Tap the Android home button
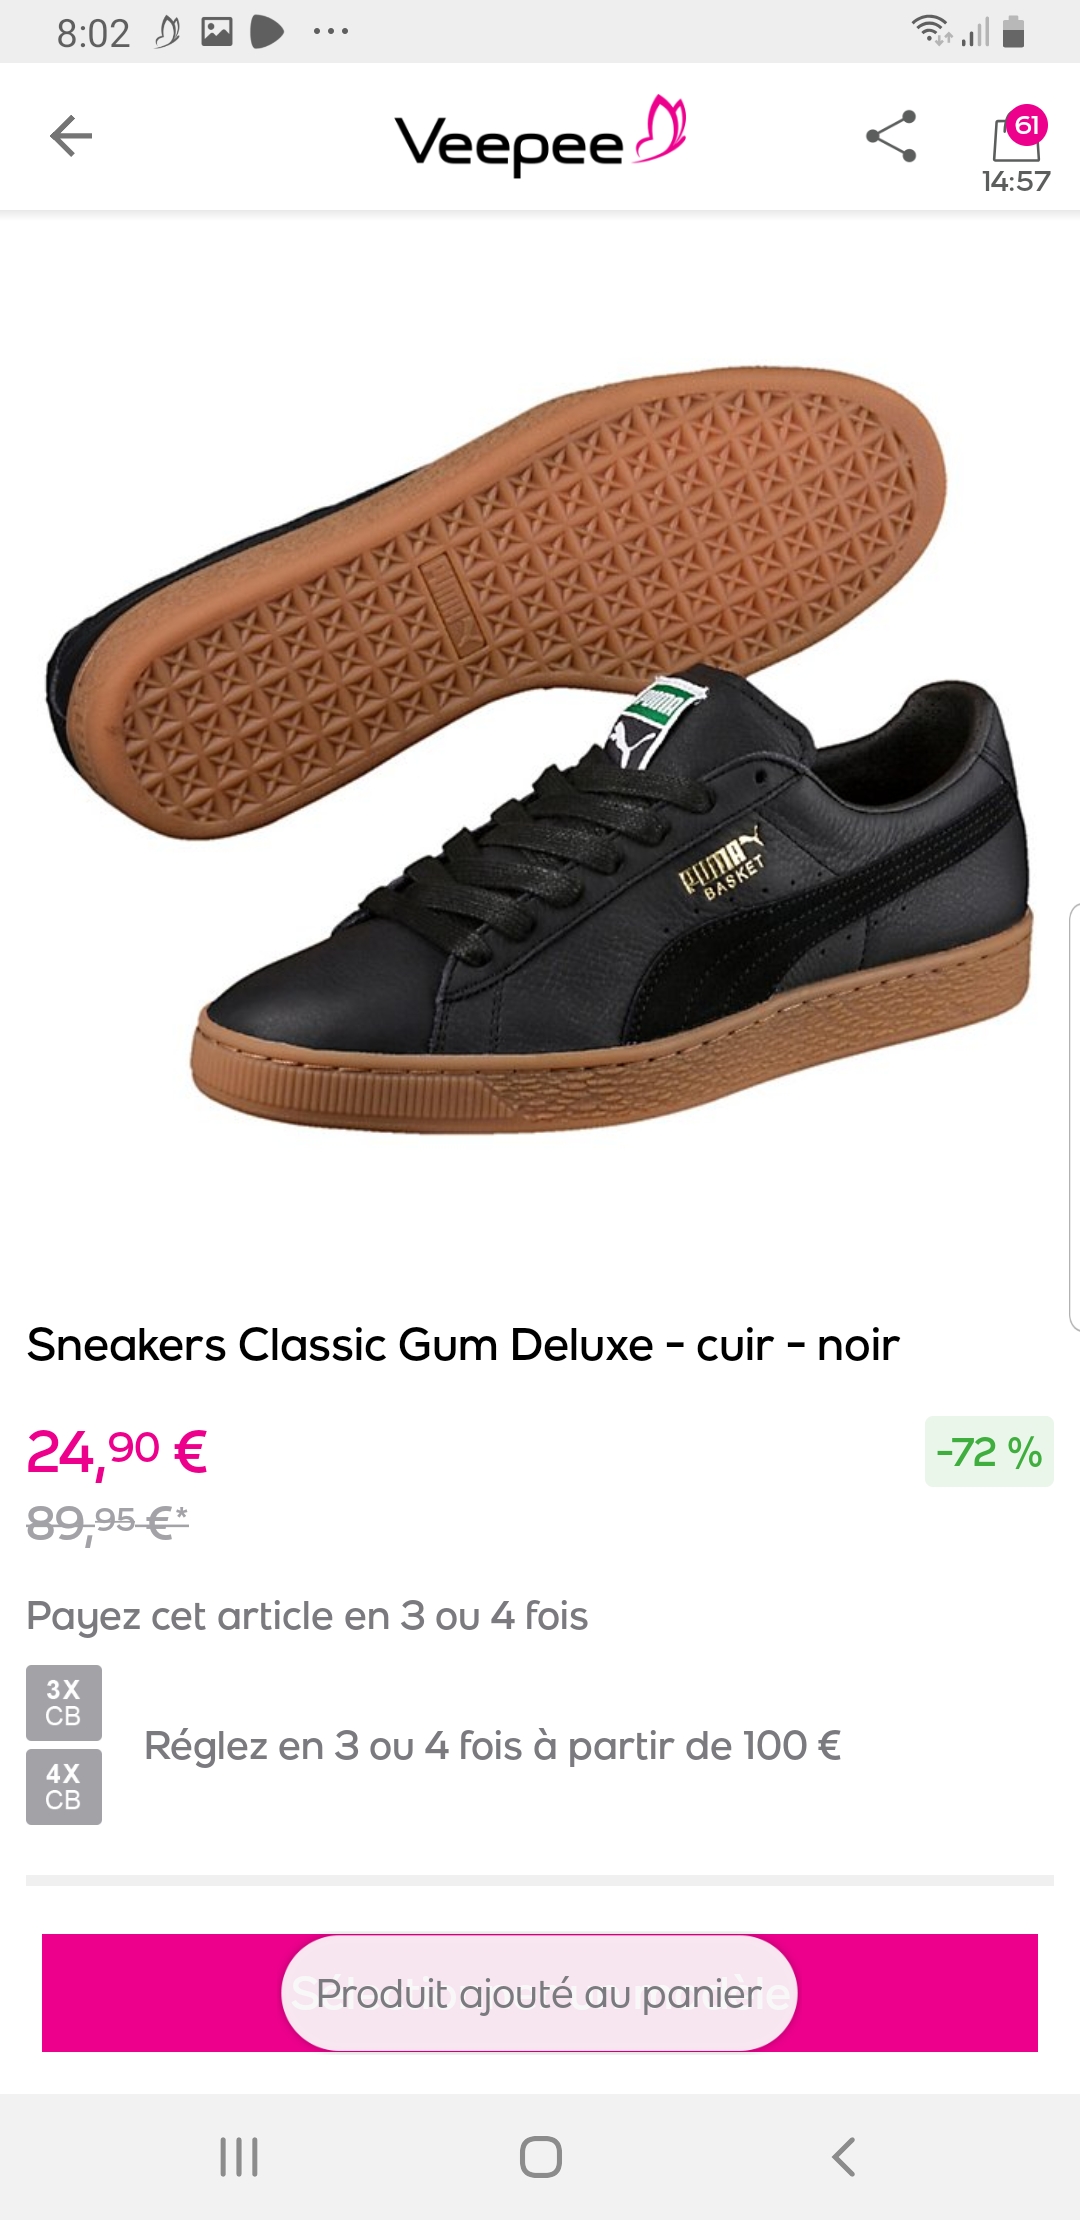 click(x=540, y=2156)
